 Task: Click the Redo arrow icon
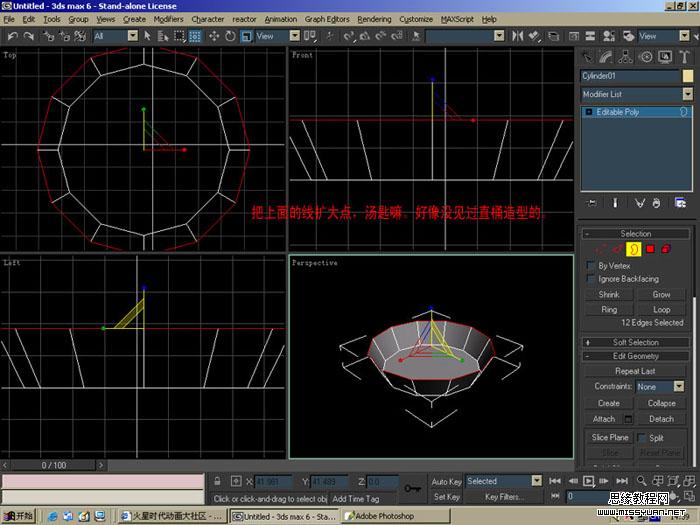pos(29,36)
